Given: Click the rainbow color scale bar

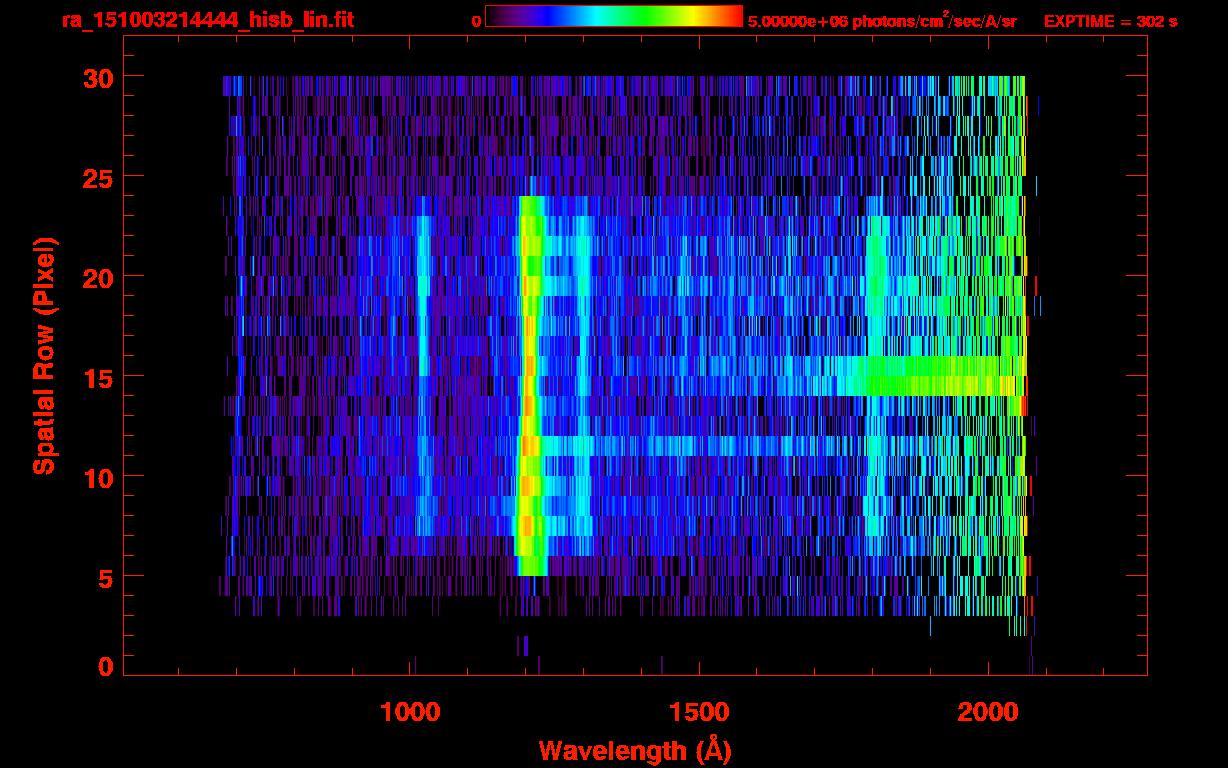Looking at the screenshot, I should coord(613,16).
